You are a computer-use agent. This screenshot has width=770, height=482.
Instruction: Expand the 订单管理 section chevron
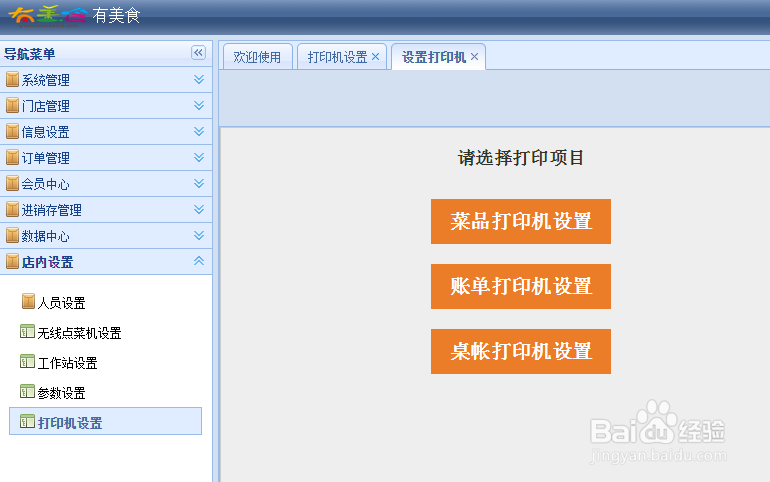tap(199, 158)
